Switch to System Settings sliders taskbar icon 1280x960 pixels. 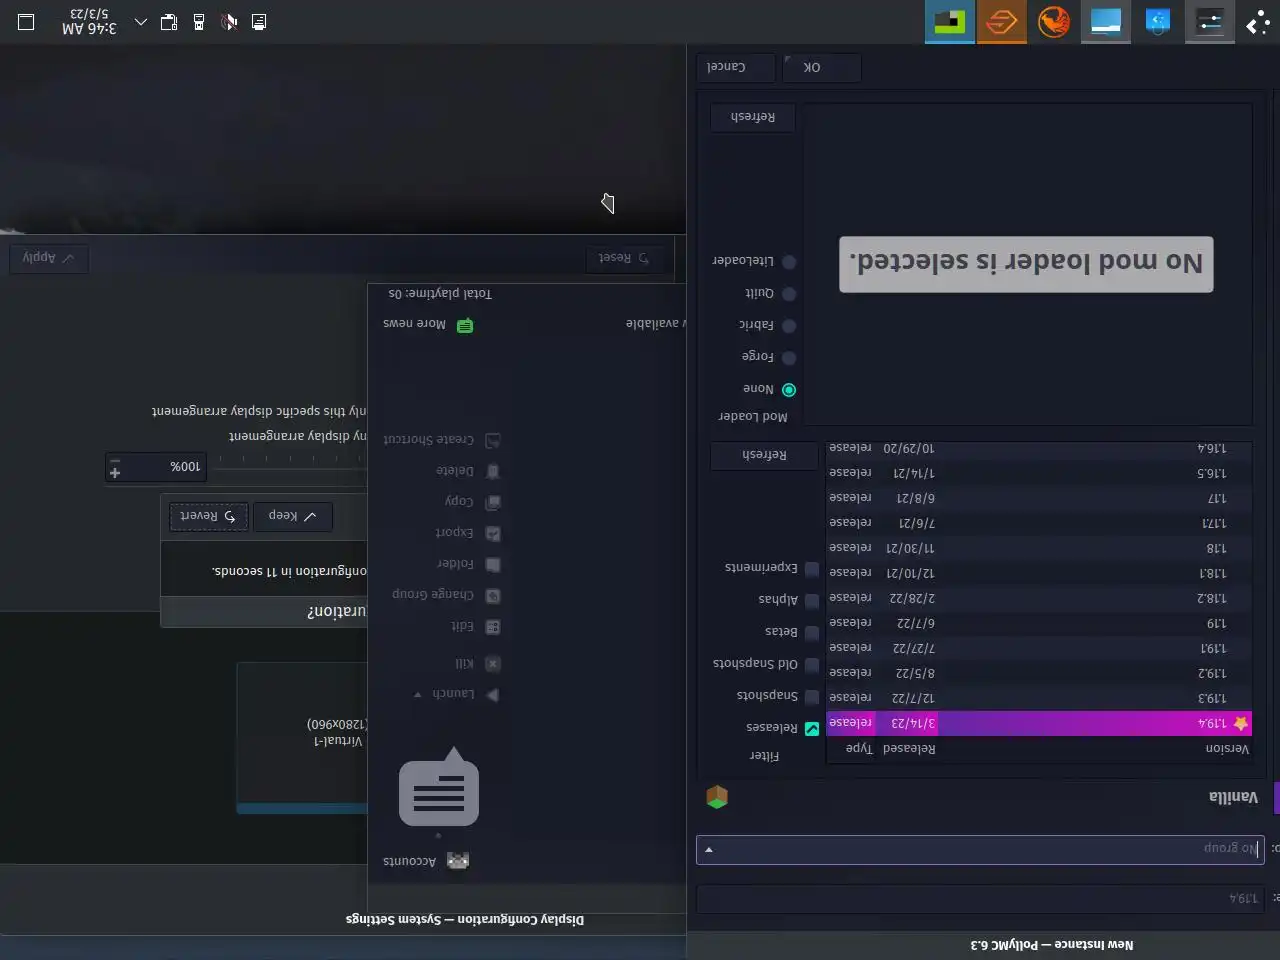coord(1210,22)
